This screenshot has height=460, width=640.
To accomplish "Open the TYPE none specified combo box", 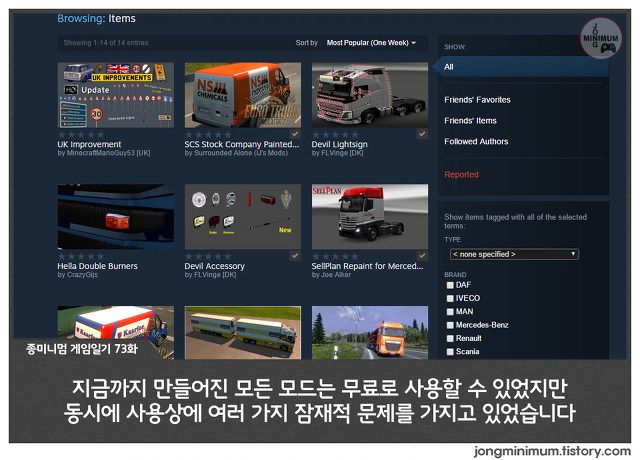I will pyautogui.click(x=514, y=254).
